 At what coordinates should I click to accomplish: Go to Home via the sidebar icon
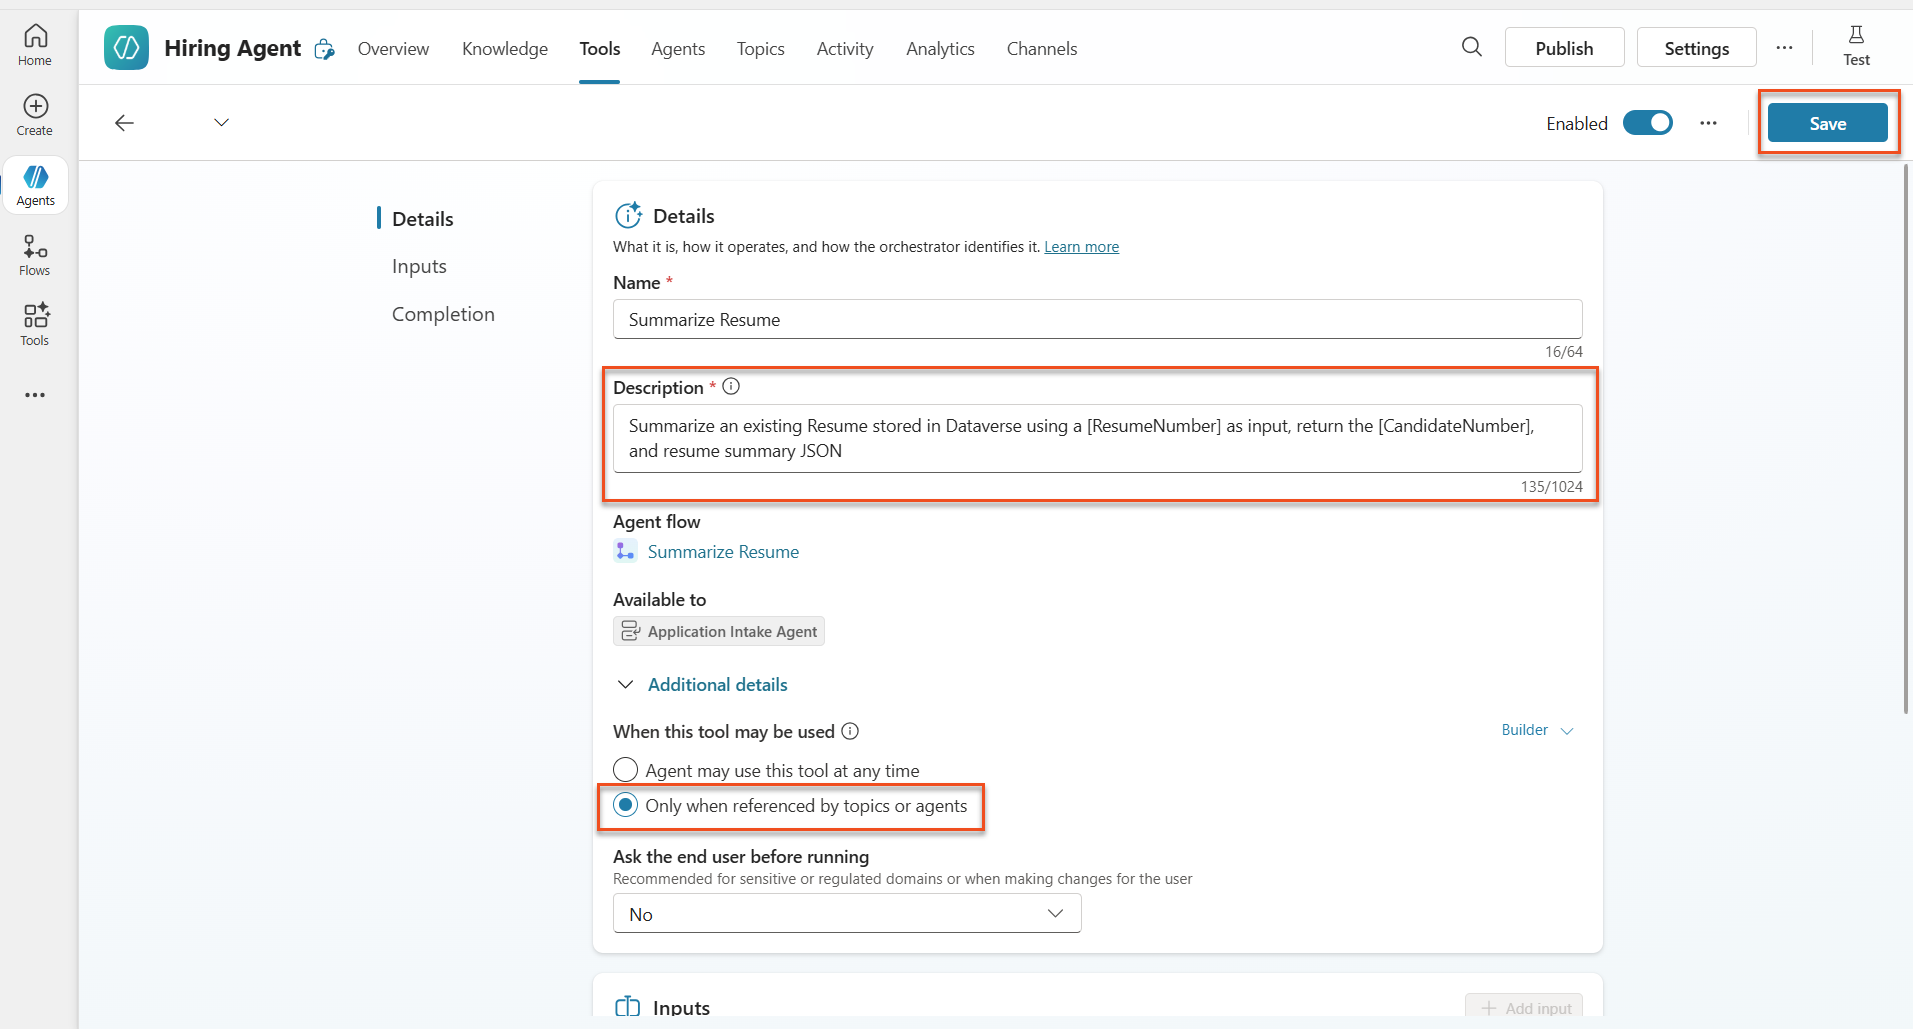[x=35, y=42]
